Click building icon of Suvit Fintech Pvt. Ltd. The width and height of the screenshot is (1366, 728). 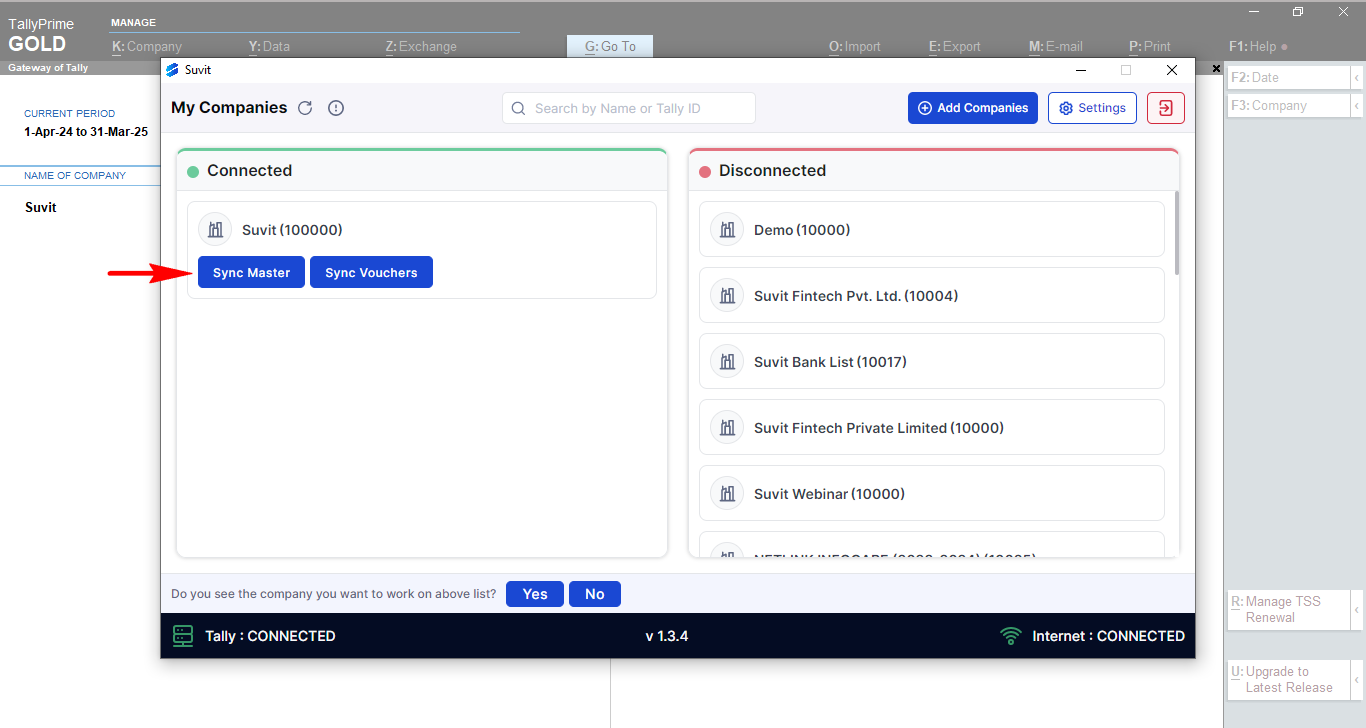[727, 296]
